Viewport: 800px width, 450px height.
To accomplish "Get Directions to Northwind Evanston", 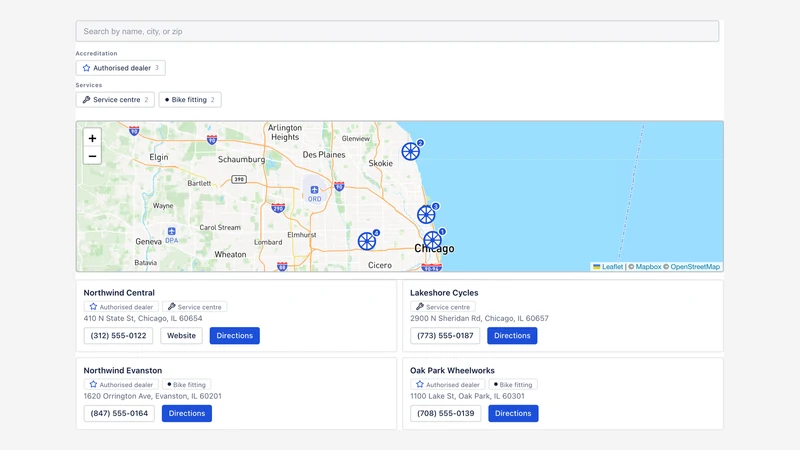I will [x=187, y=413].
